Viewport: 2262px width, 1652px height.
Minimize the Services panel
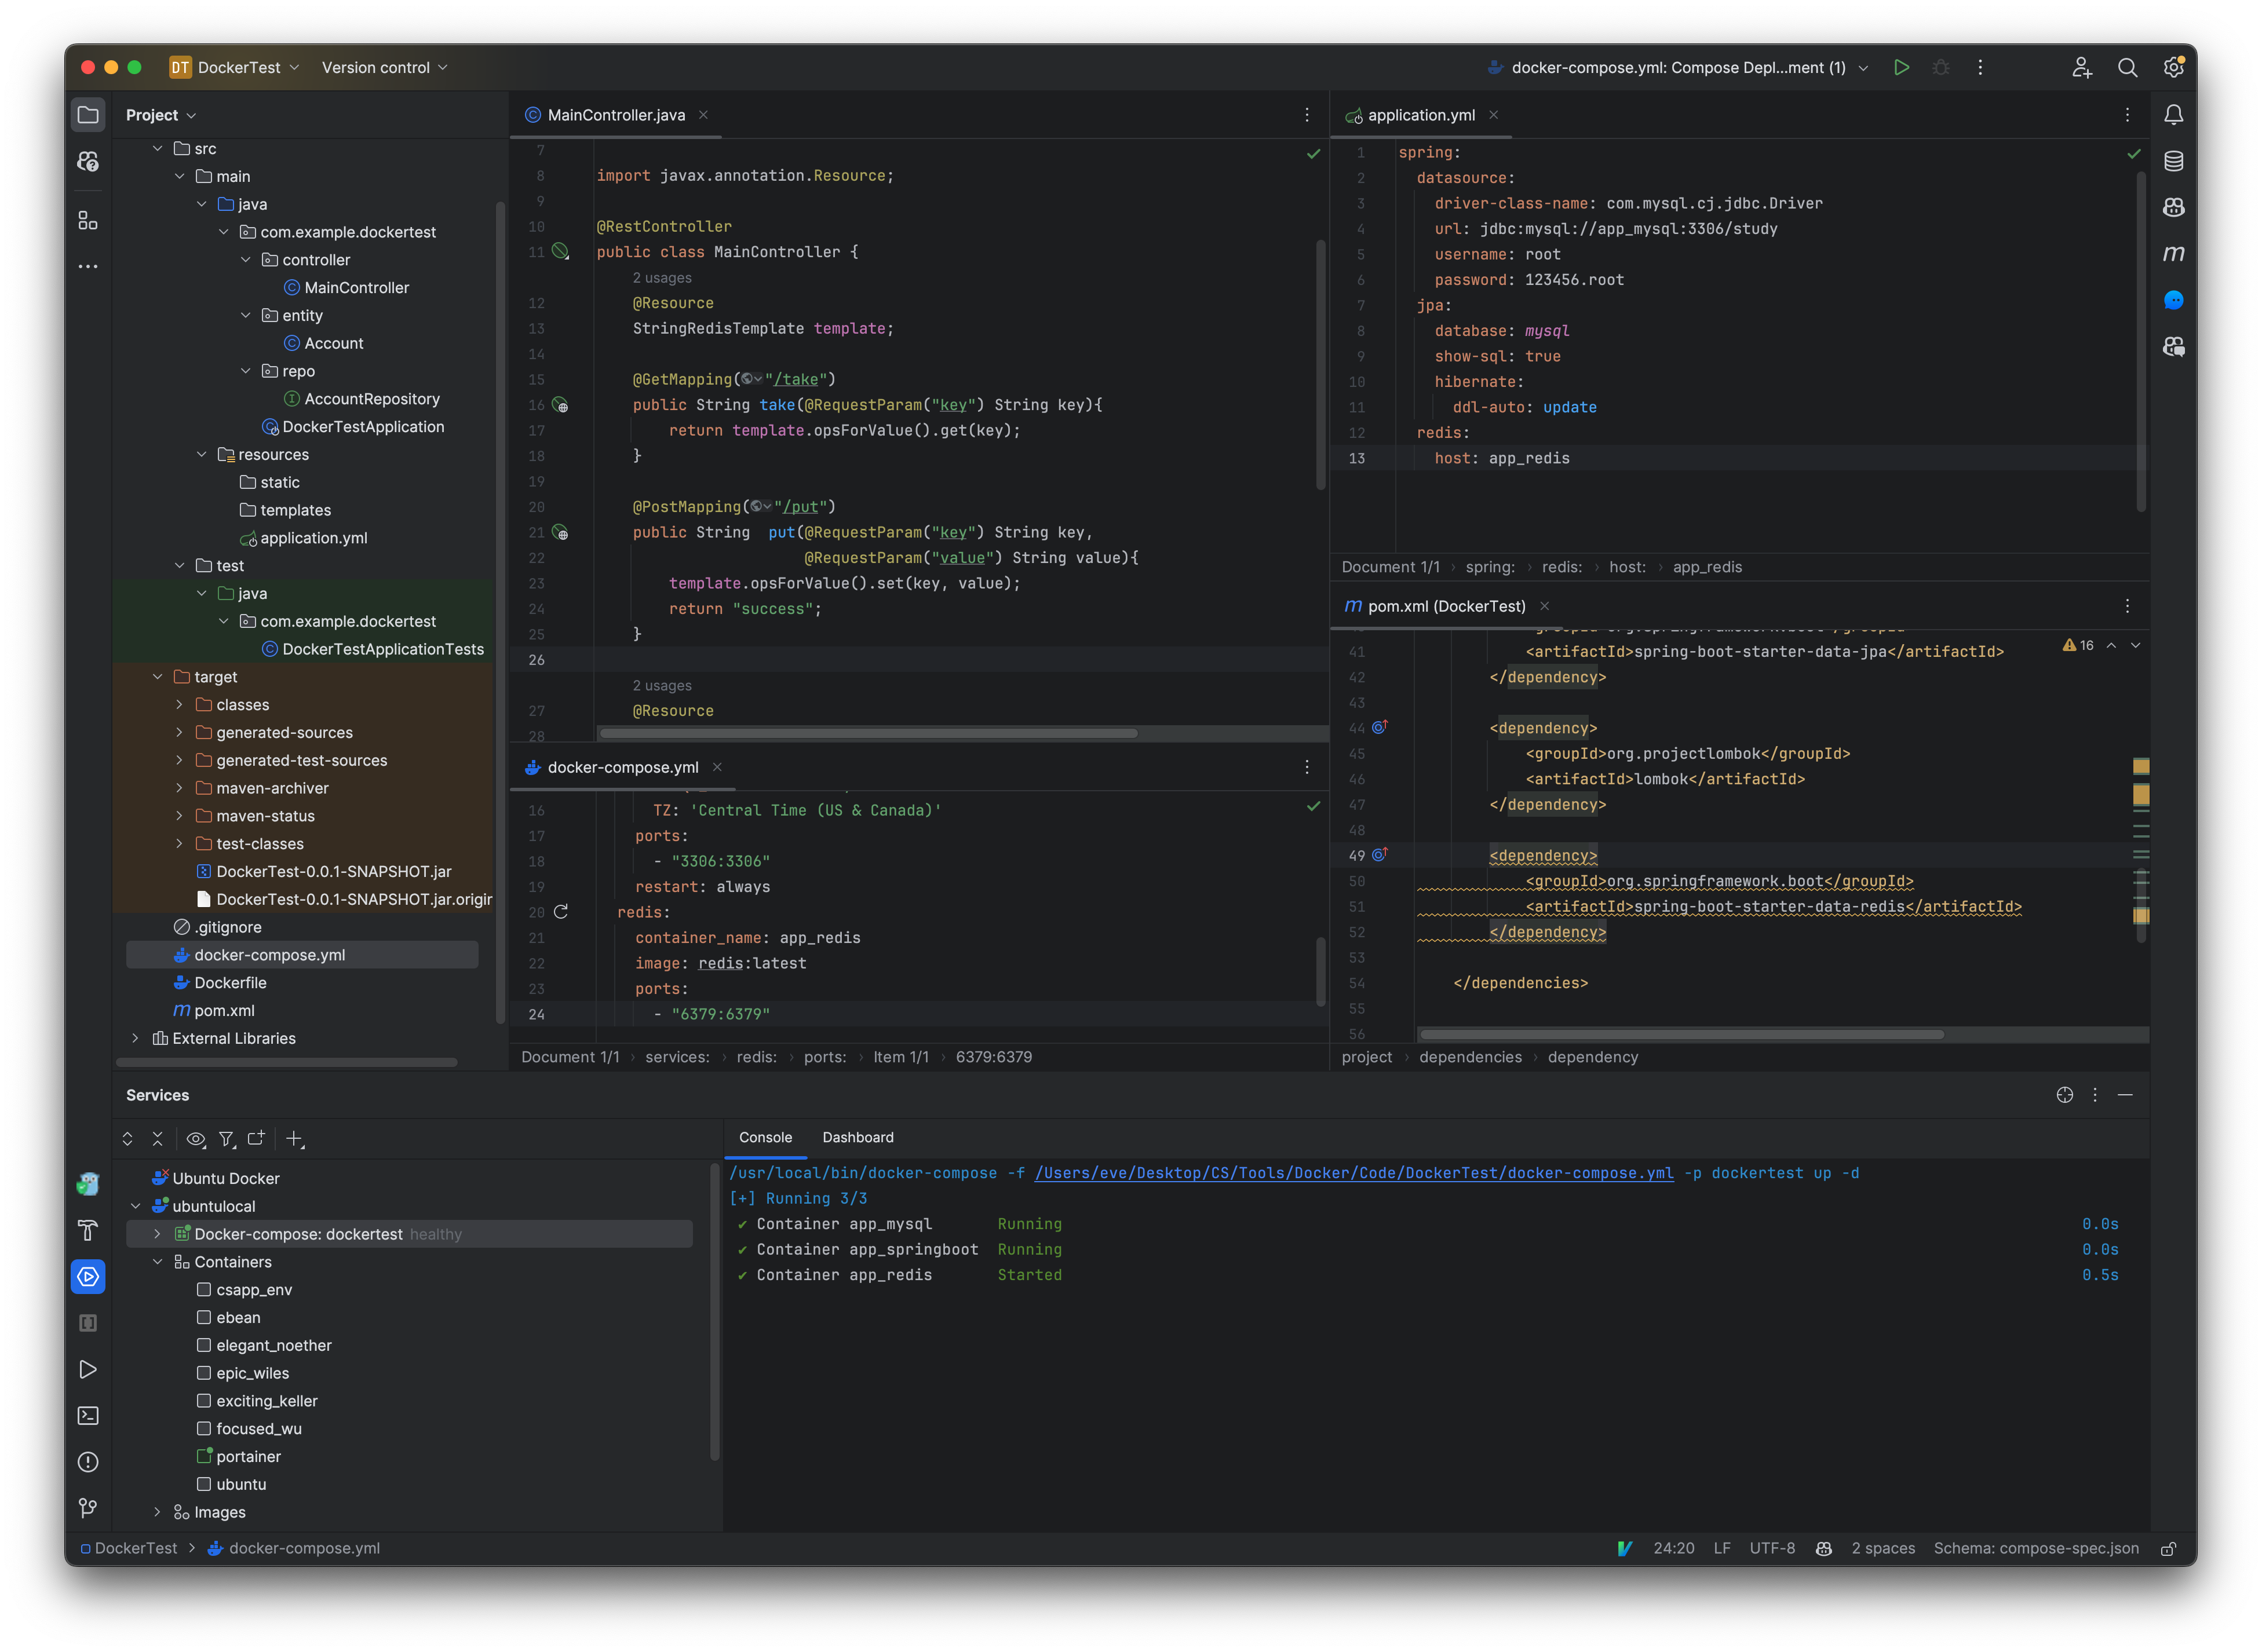click(x=2125, y=1095)
